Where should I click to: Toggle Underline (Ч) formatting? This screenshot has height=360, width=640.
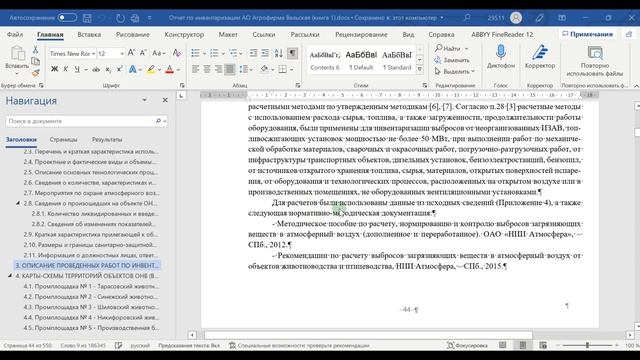pos(77,69)
